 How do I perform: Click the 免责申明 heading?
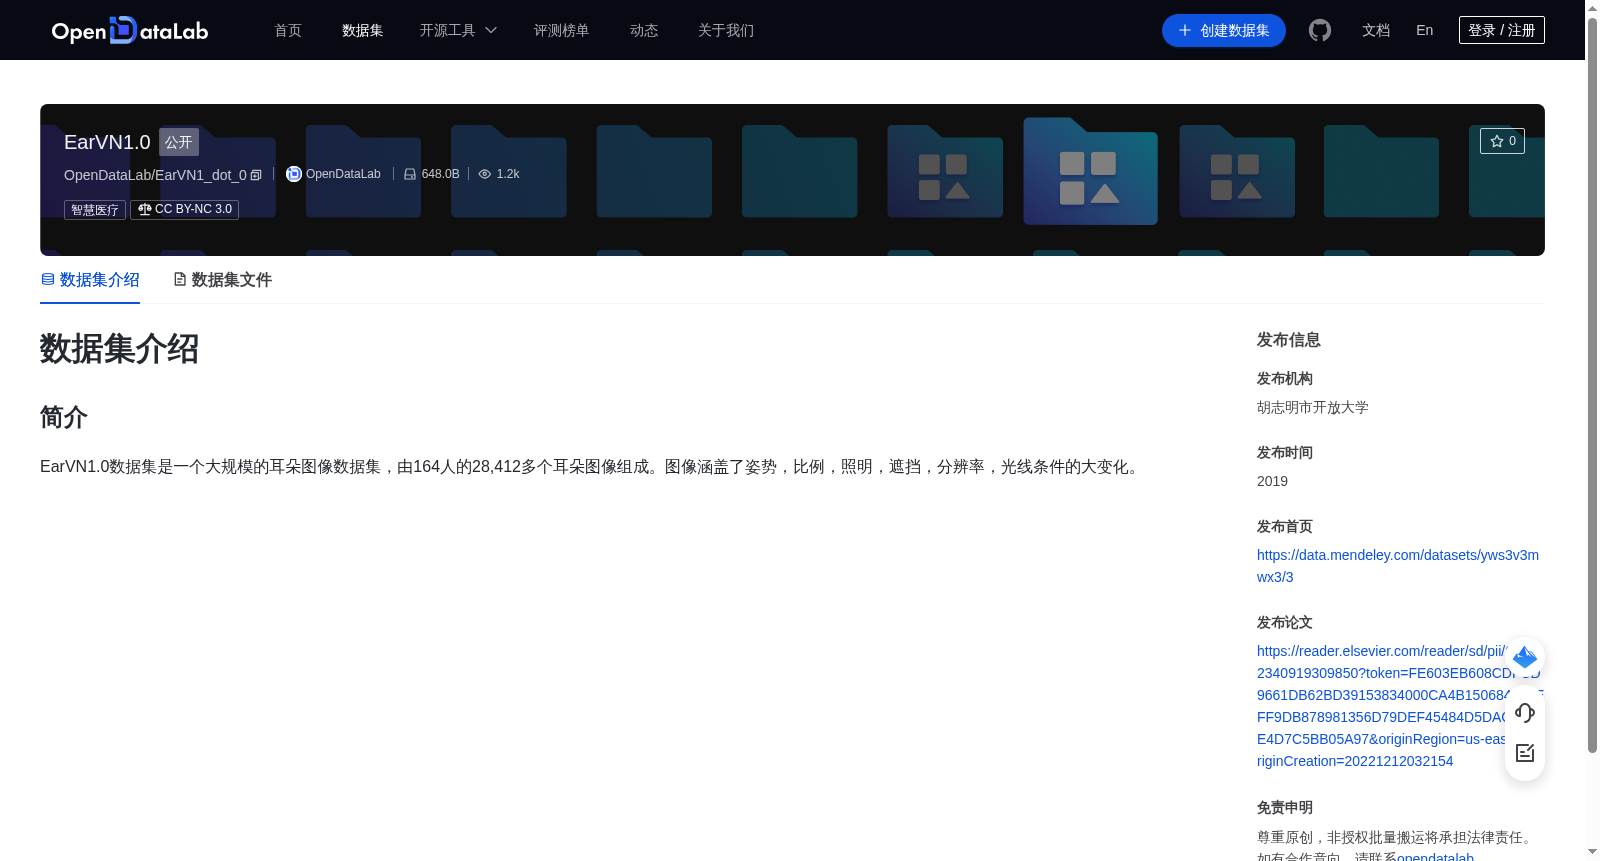tap(1285, 807)
